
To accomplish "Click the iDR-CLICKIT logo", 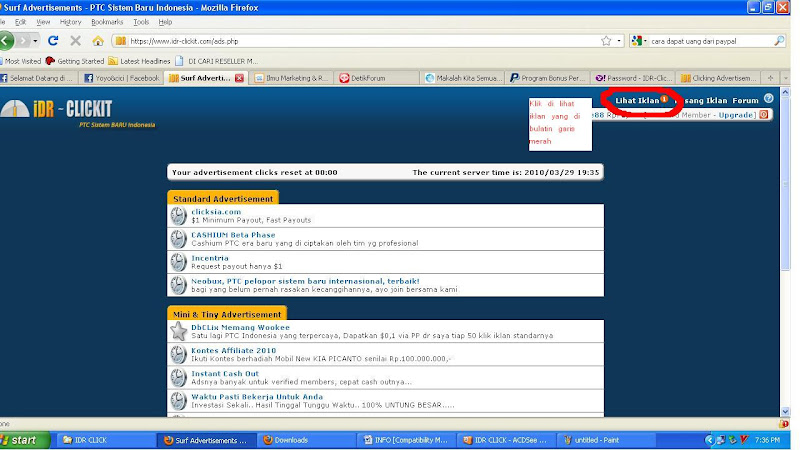I will 56,108.
